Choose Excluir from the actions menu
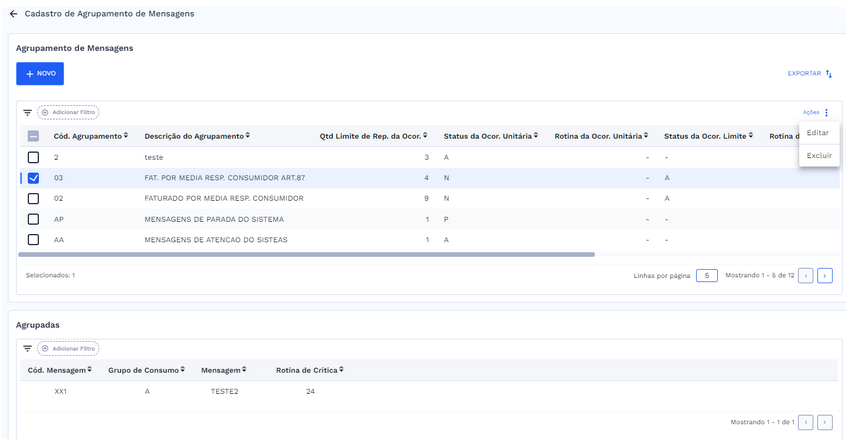The height and width of the screenshot is (439, 846). tap(819, 156)
